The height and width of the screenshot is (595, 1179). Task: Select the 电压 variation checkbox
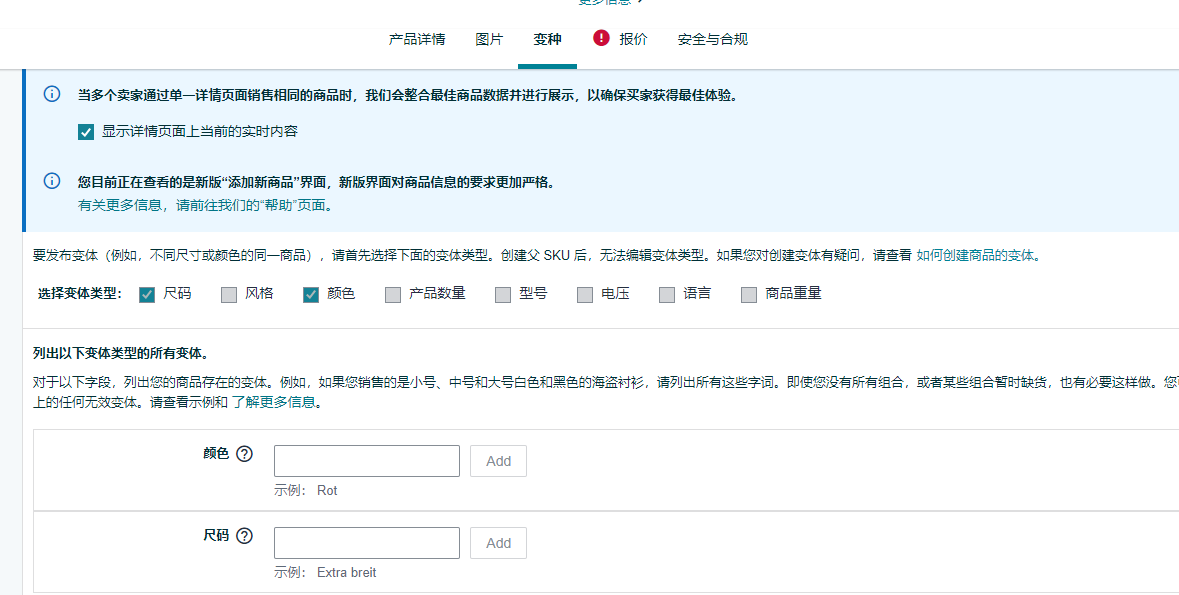tap(585, 294)
